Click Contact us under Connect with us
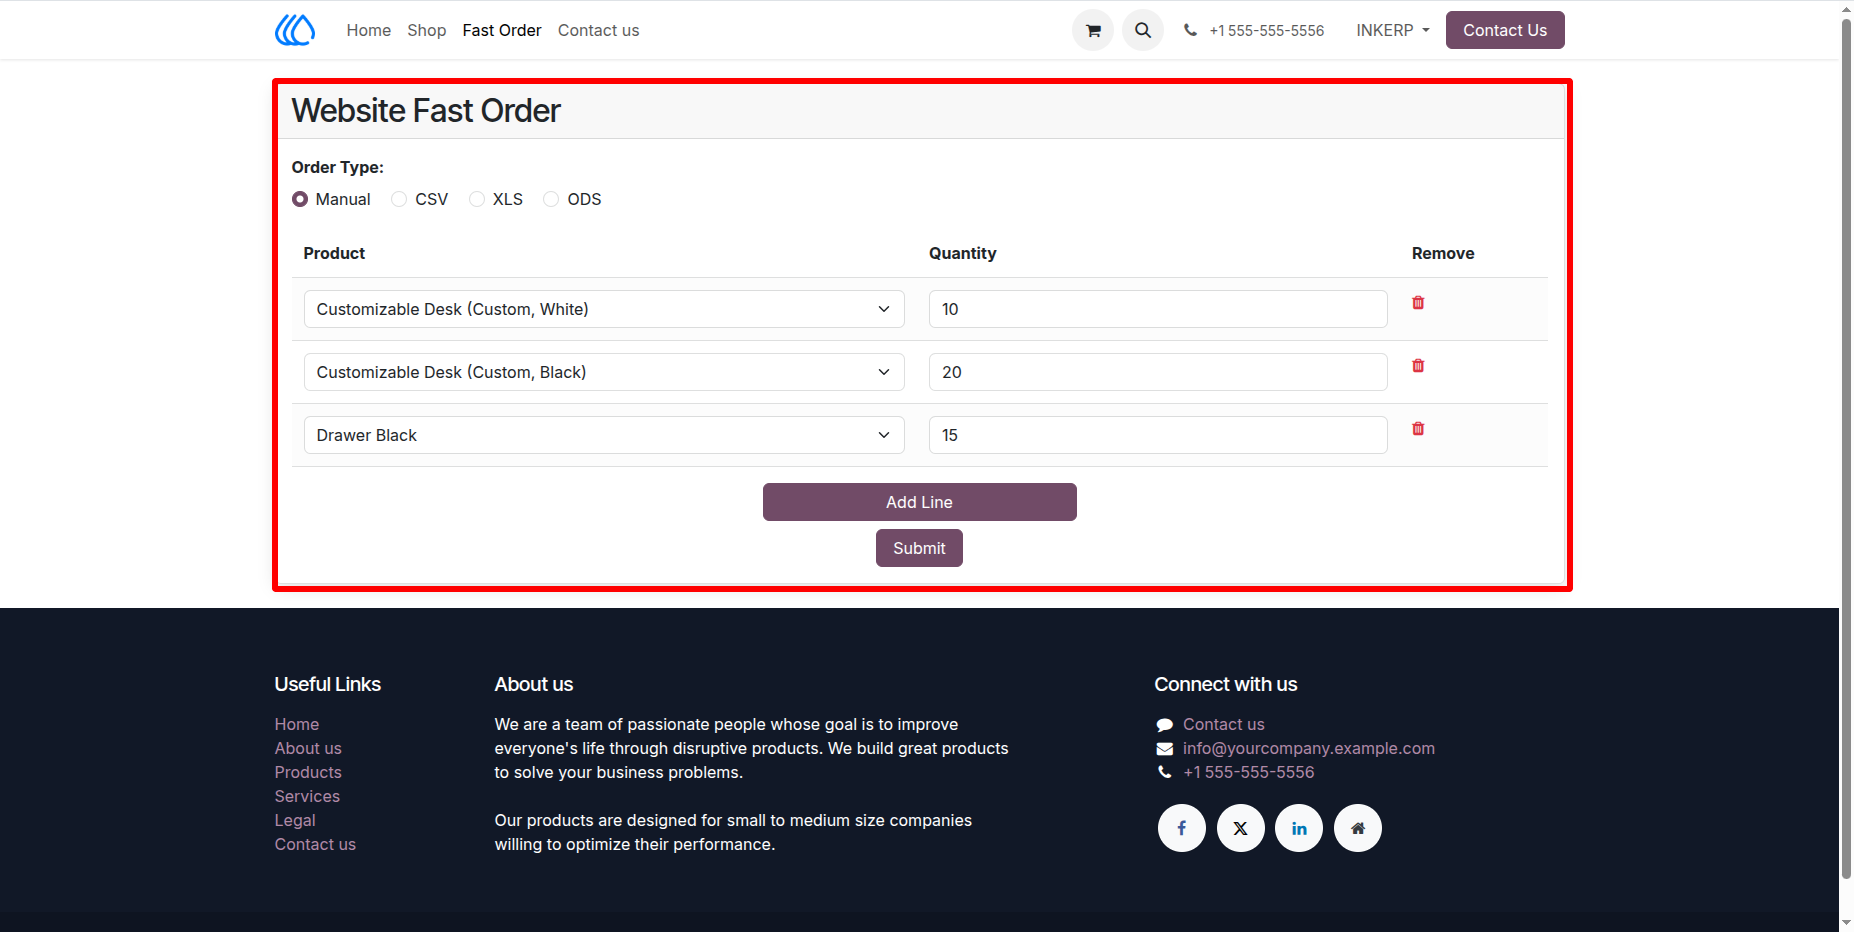This screenshot has width=1854, height=932. (x=1223, y=724)
